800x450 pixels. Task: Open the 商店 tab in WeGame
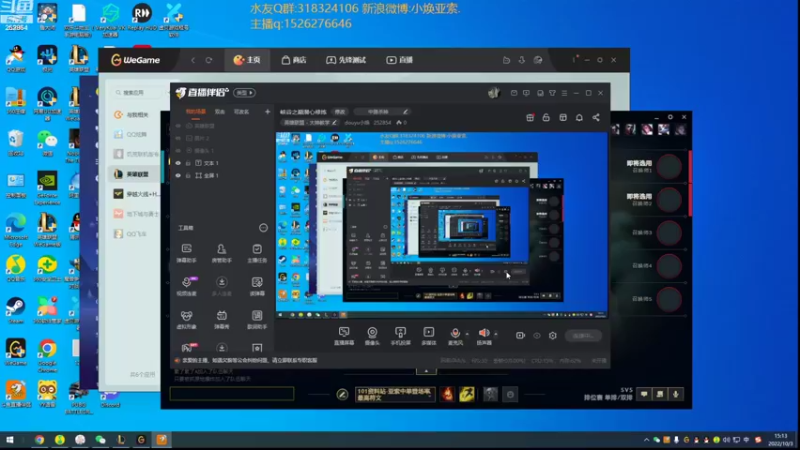click(294, 60)
